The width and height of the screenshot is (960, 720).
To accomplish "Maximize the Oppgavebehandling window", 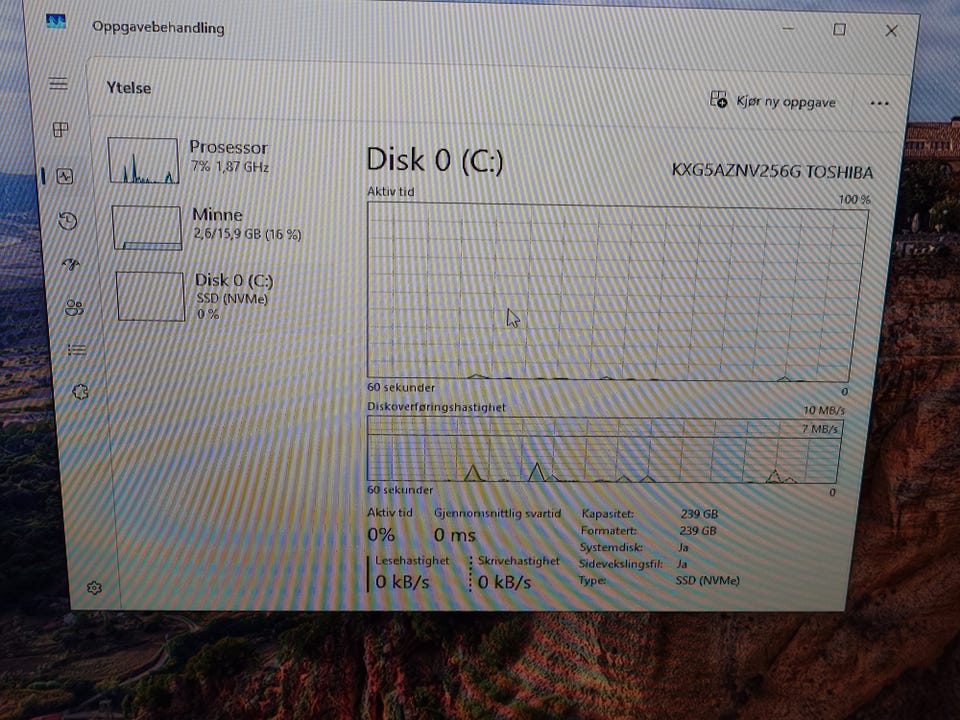I will tap(839, 29).
